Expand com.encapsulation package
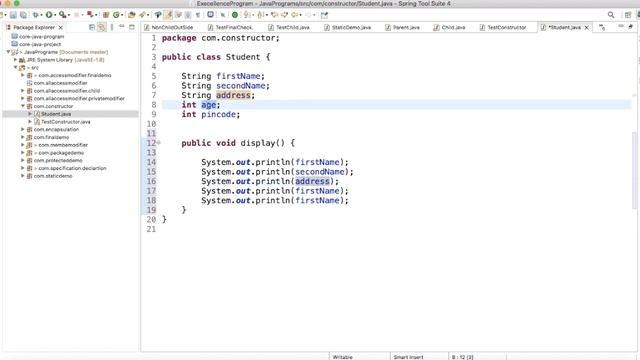Image resolution: width=640 pixels, height=360 pixels. (23, 129)
